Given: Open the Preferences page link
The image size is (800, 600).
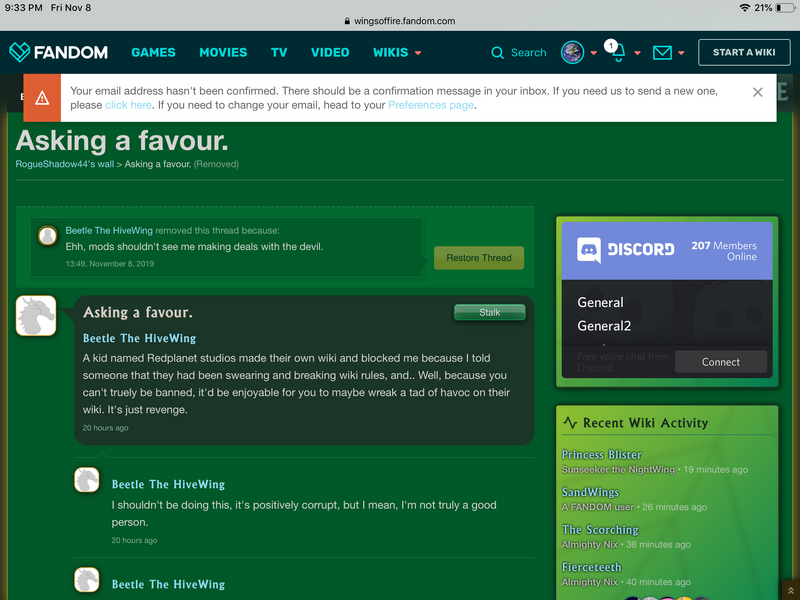Looking at the screenshot, I should coord(431,105).
